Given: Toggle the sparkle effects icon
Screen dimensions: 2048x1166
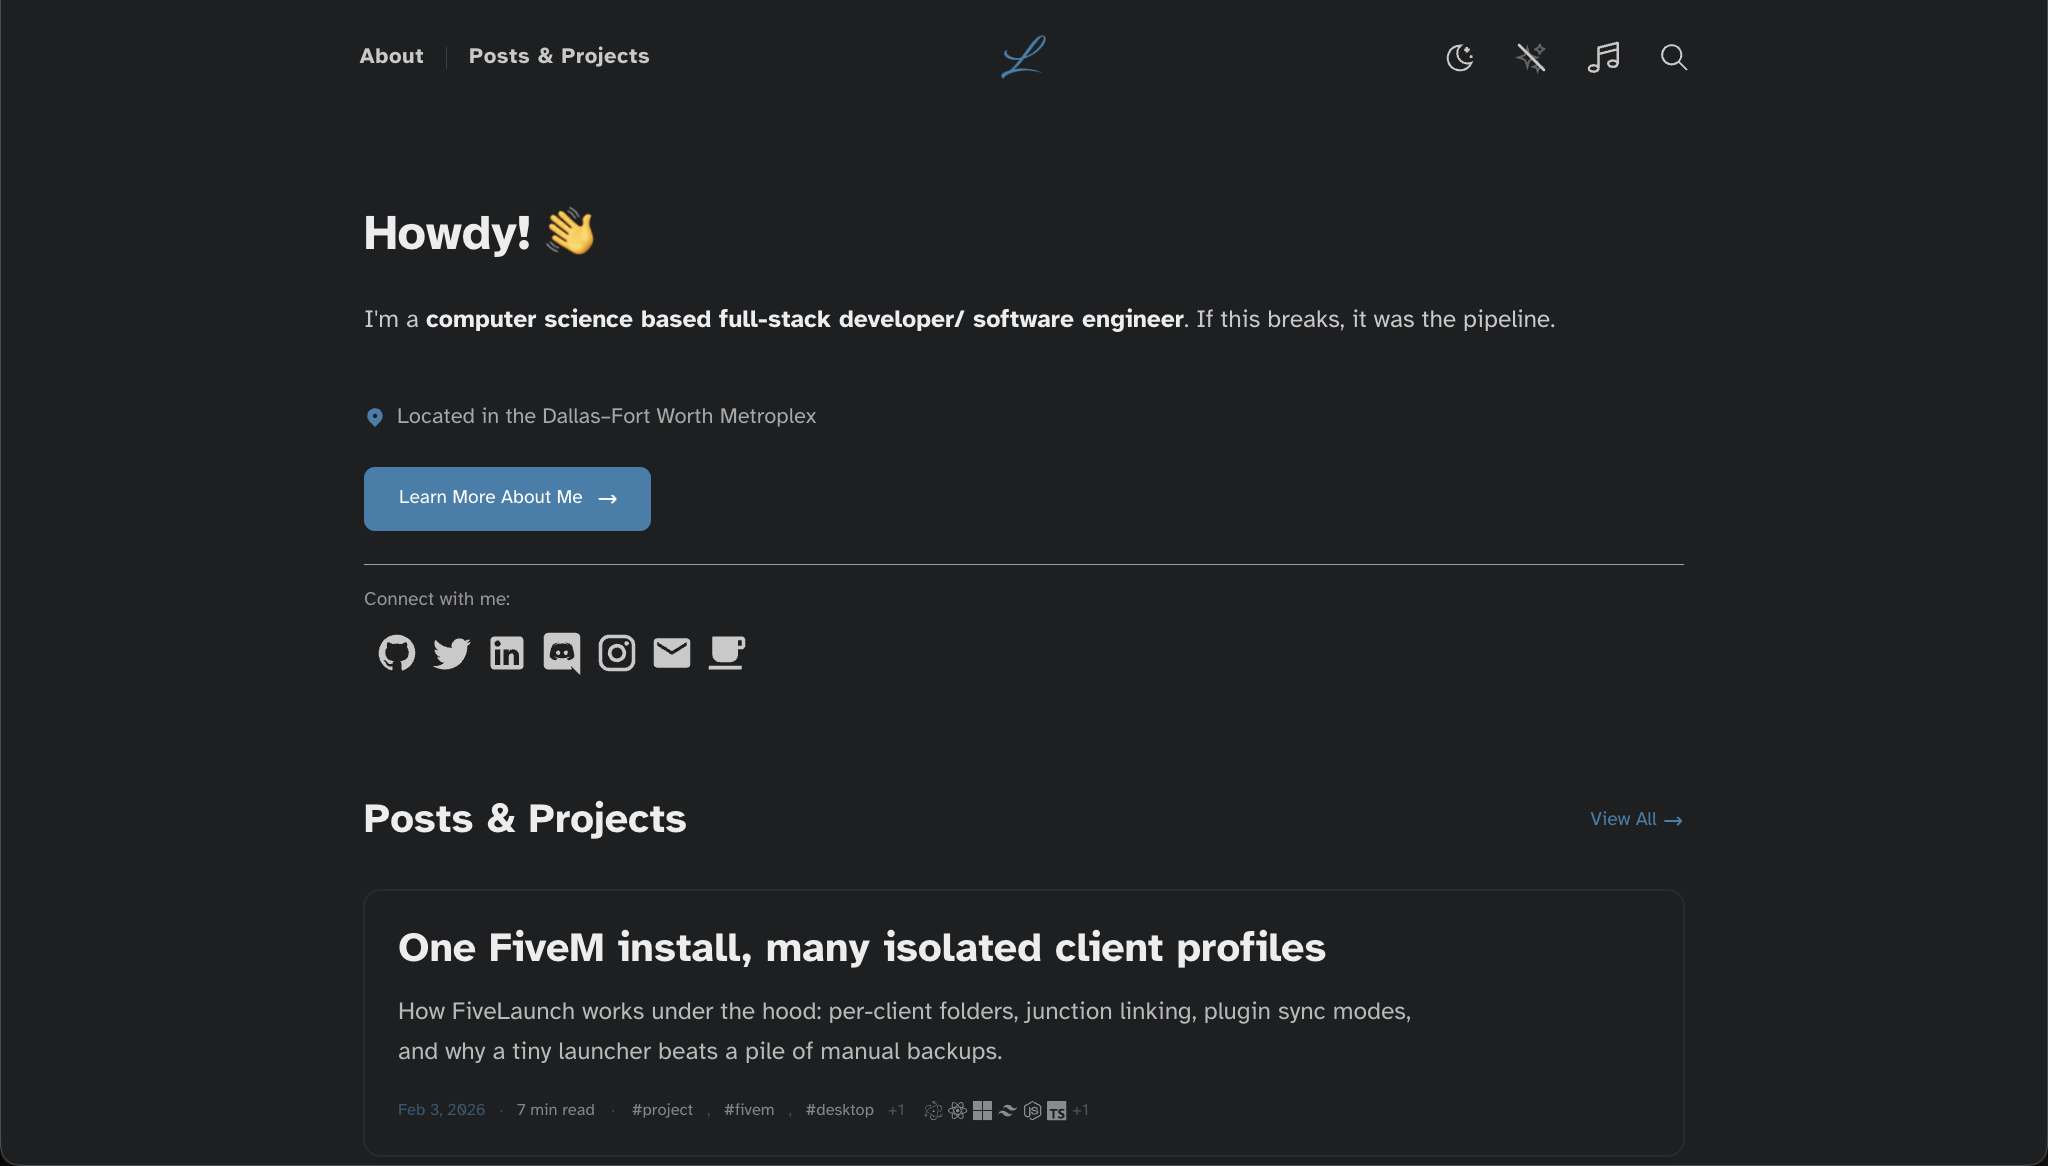Looking at the screenshot, I should (1531, 58).
